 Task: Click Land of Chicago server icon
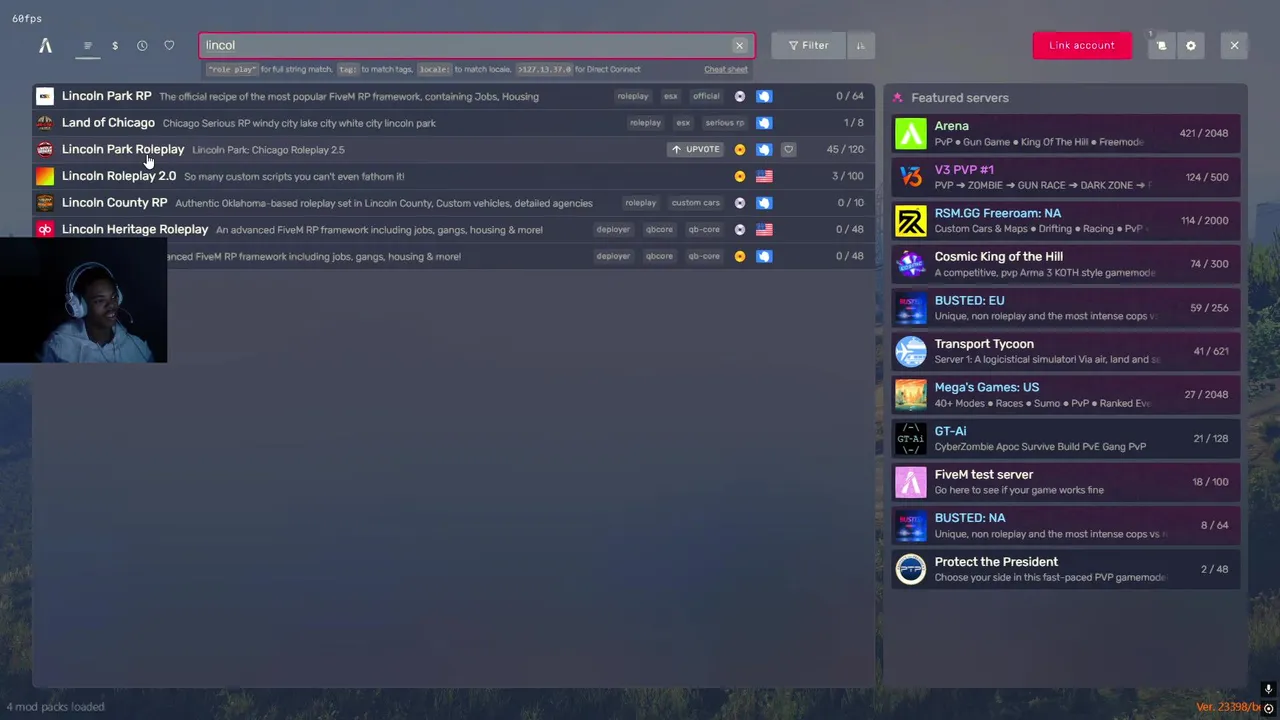(x=45, y=123)
